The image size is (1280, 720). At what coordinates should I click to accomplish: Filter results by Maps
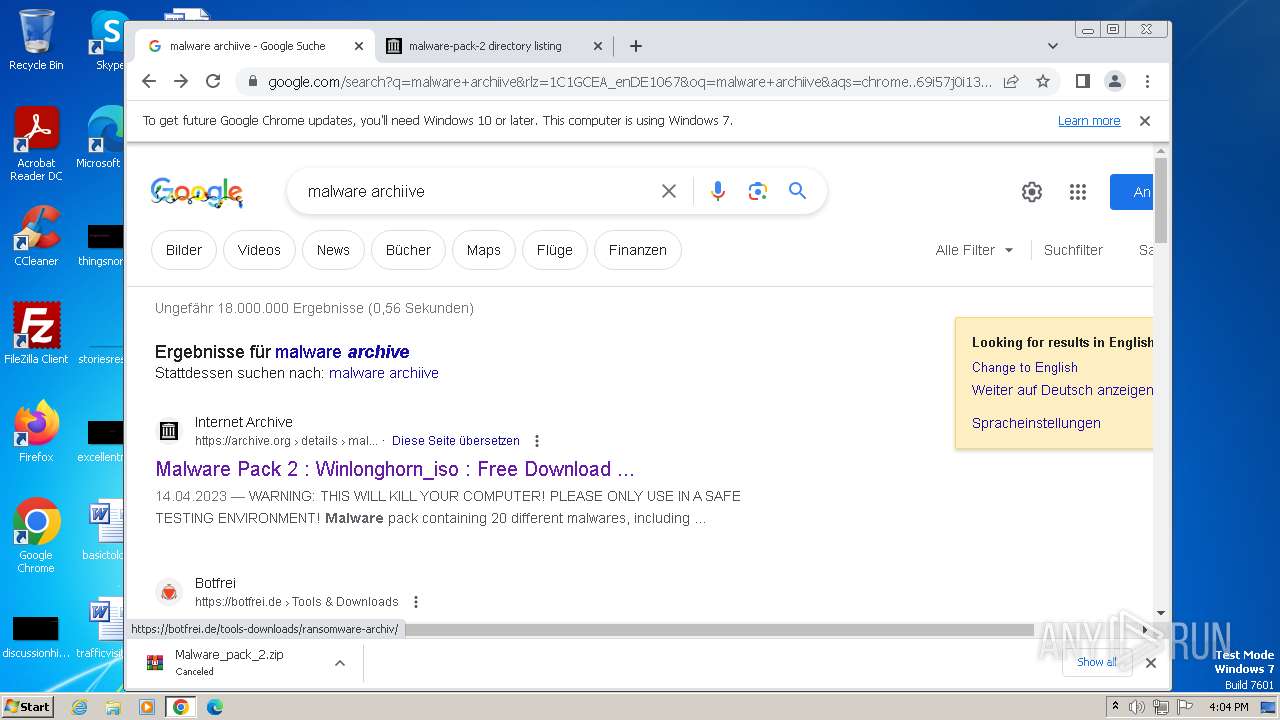coord(483,250)
